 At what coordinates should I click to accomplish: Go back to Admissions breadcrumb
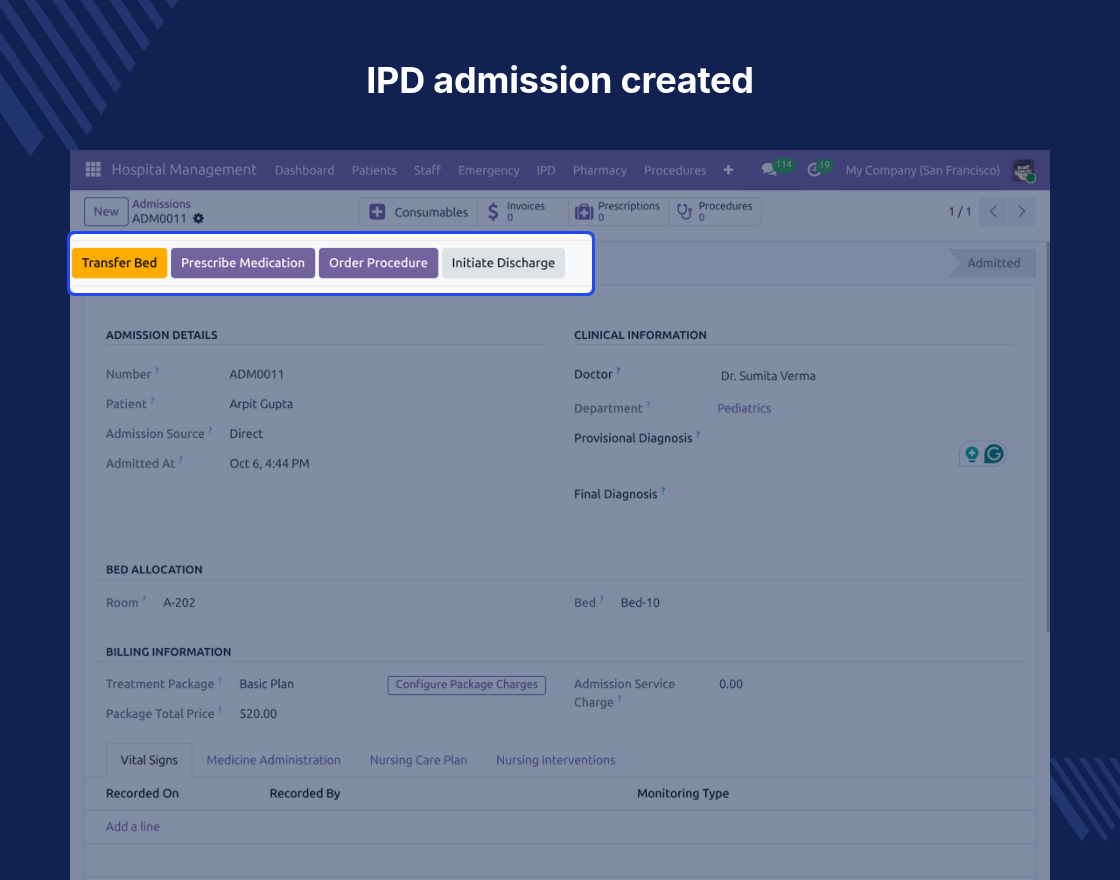(x=161, y=204)
